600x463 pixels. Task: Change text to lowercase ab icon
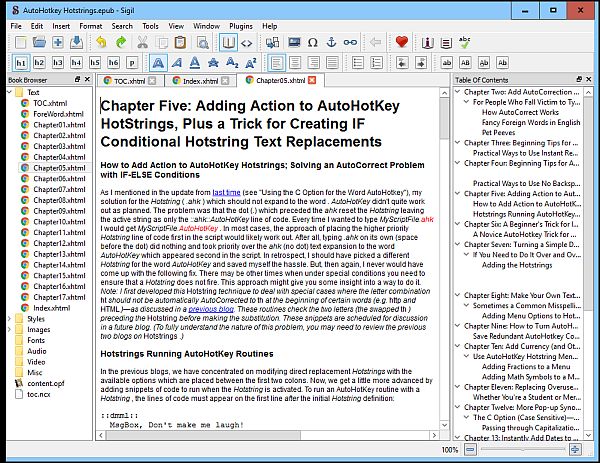pos(447,63)
